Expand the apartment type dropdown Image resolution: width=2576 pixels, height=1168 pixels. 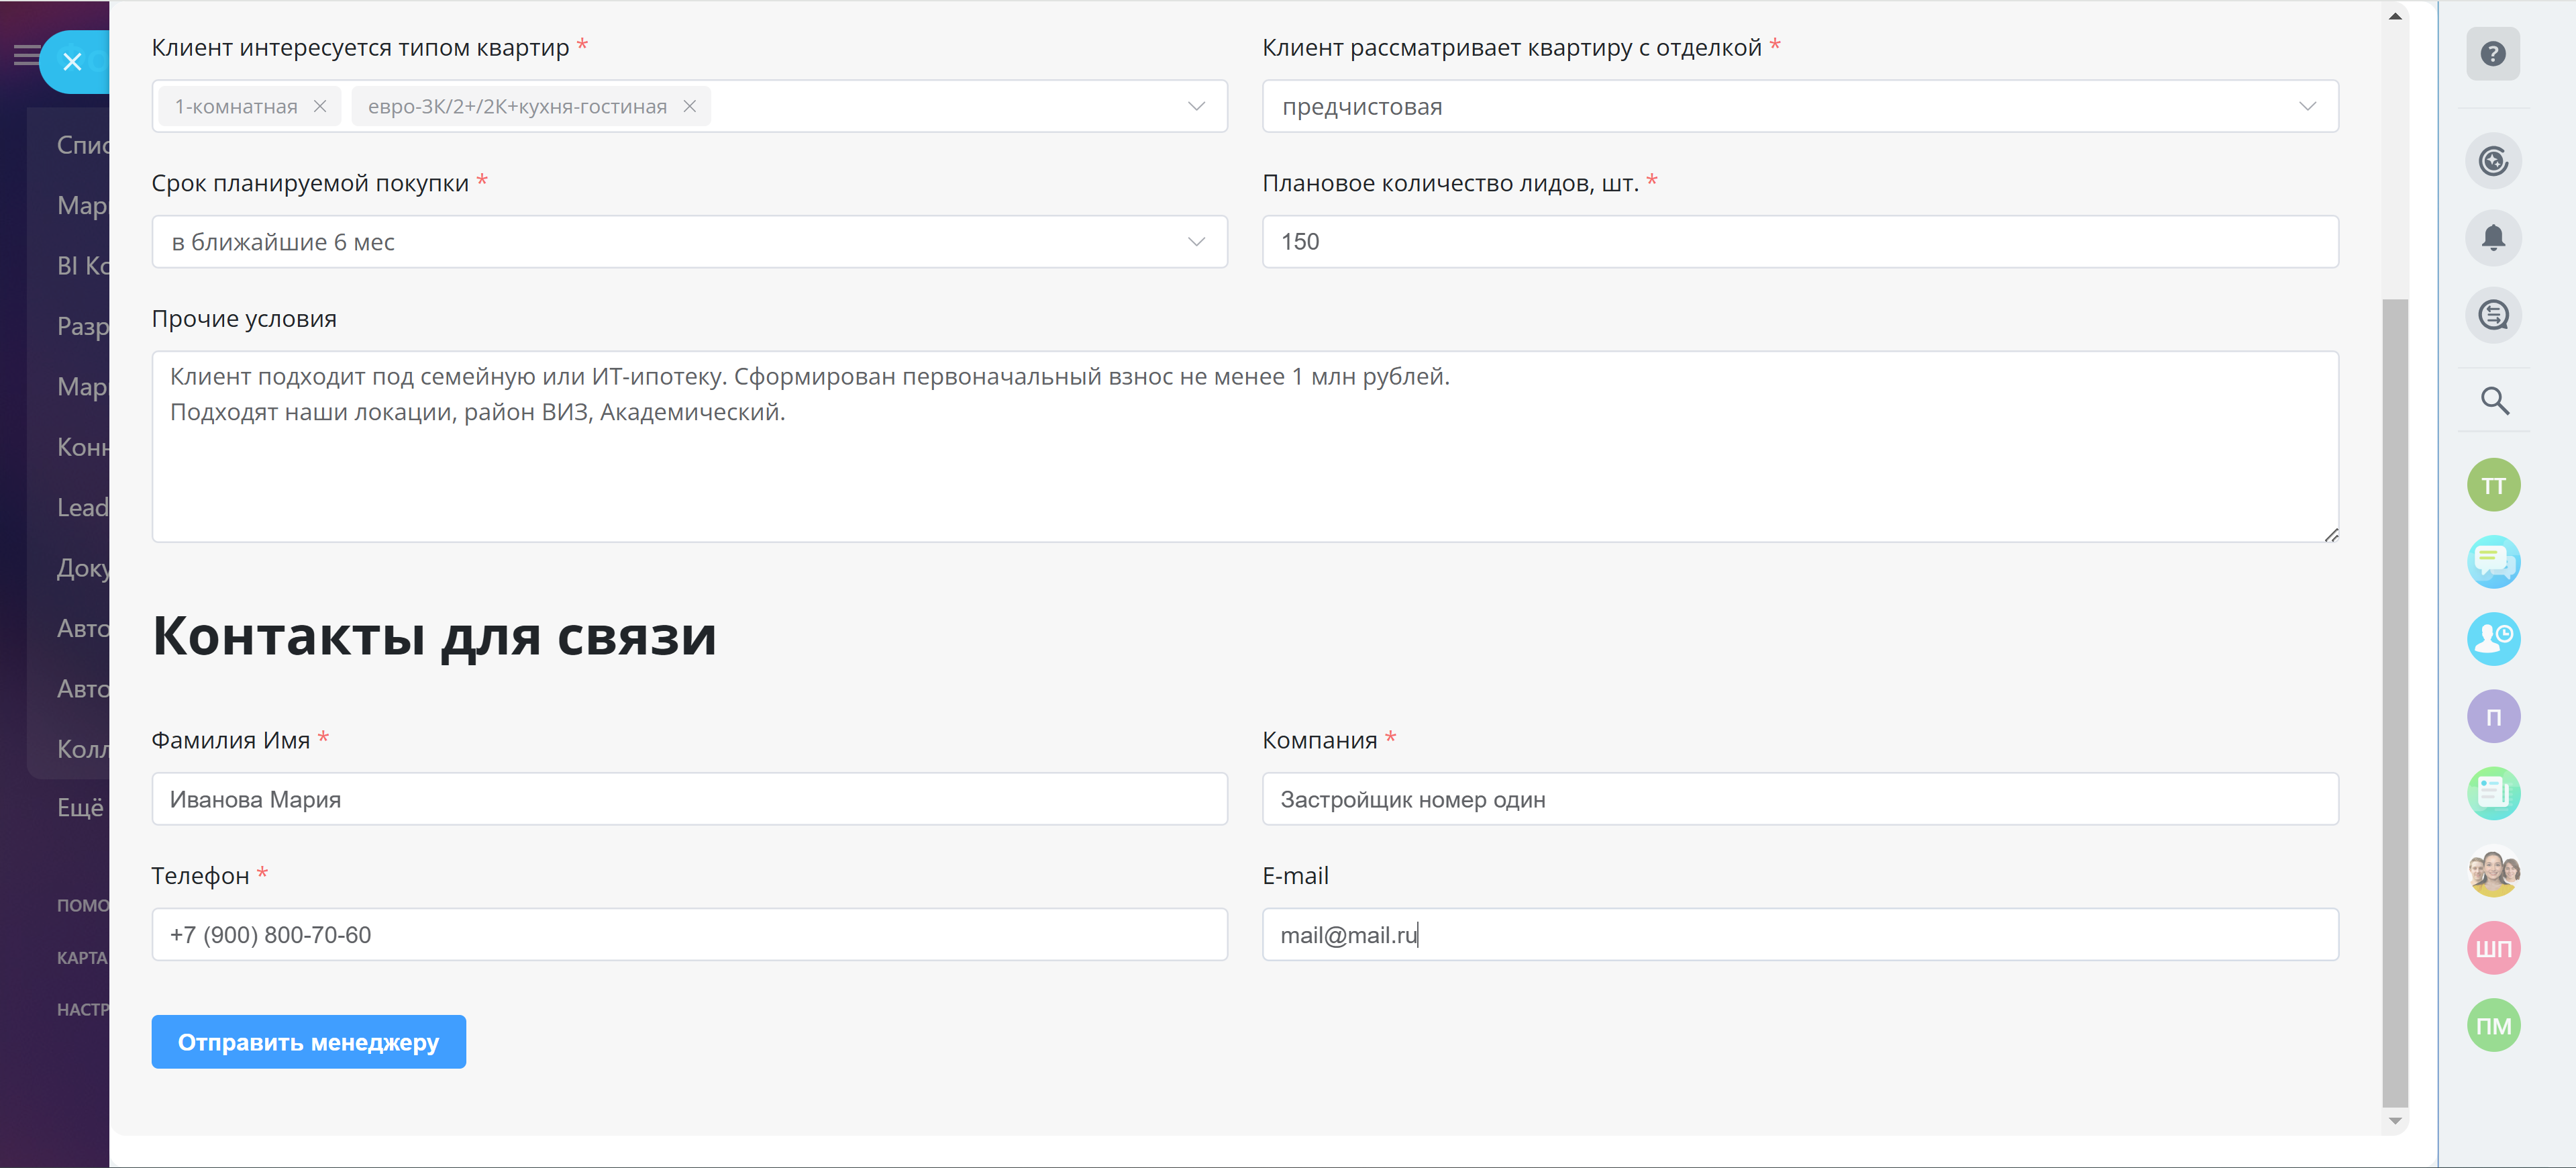[1196, 106]
